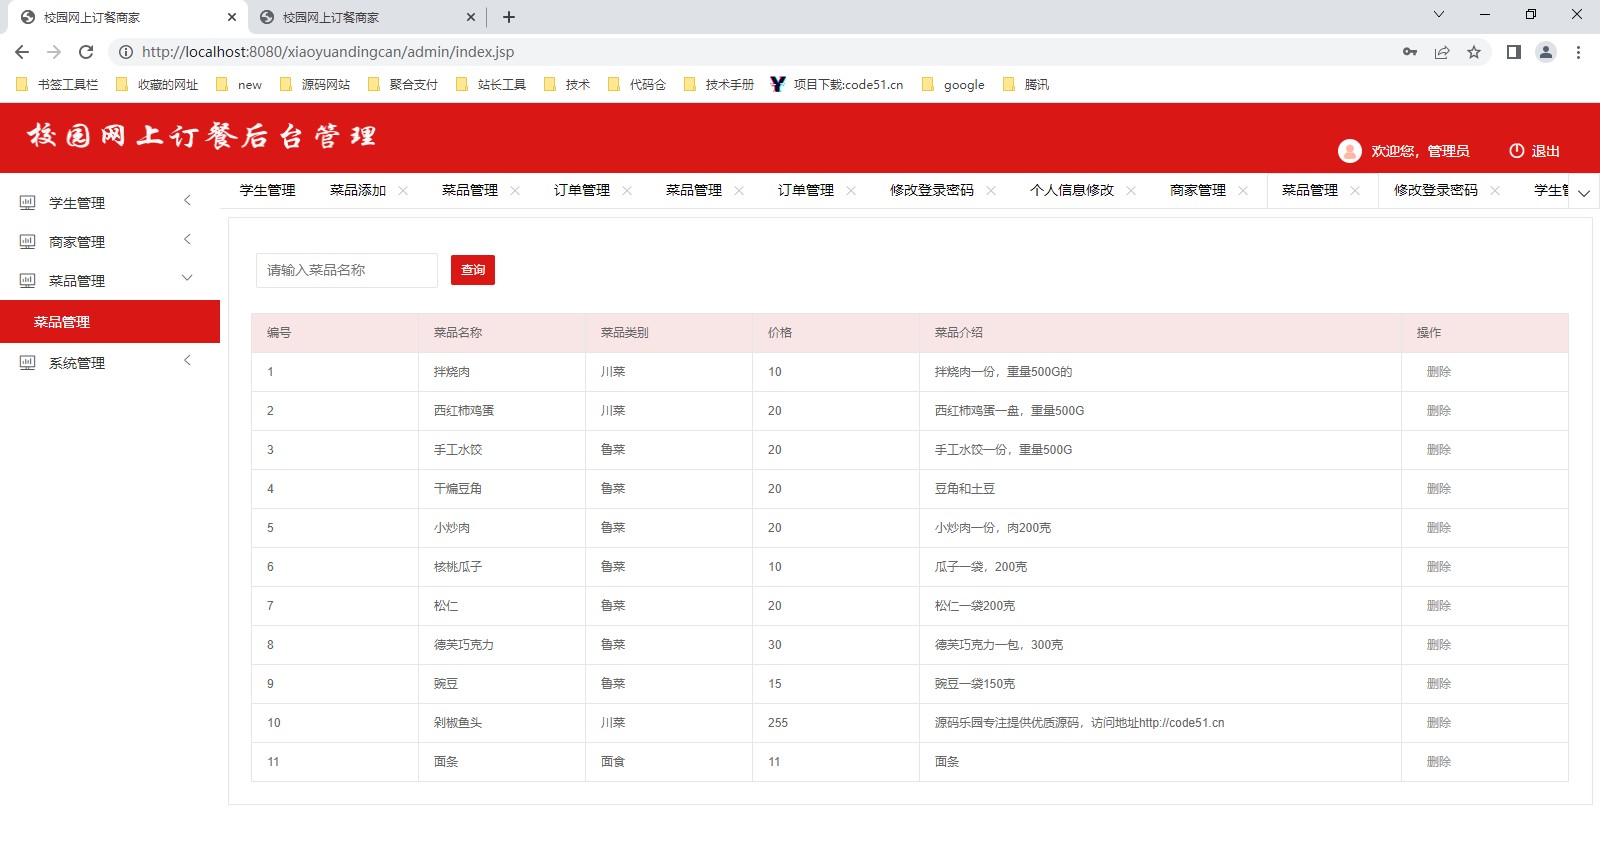Delete the 剁椒鱼头 dish row
Image resolution: width=1600 pixels, height=860 pixels.
point(1438,723)
